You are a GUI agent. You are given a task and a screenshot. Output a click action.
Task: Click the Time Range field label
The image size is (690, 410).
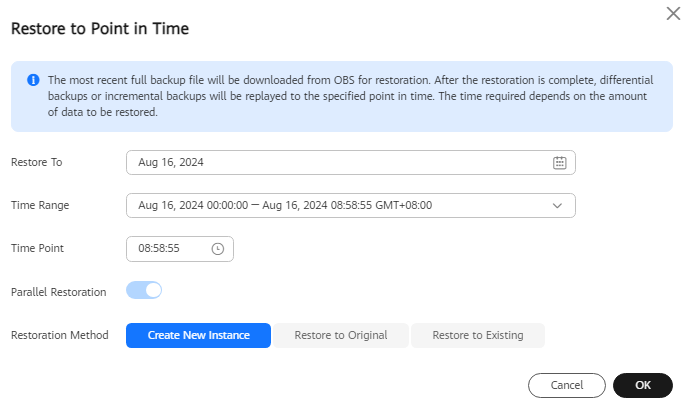tap(40, 205)
